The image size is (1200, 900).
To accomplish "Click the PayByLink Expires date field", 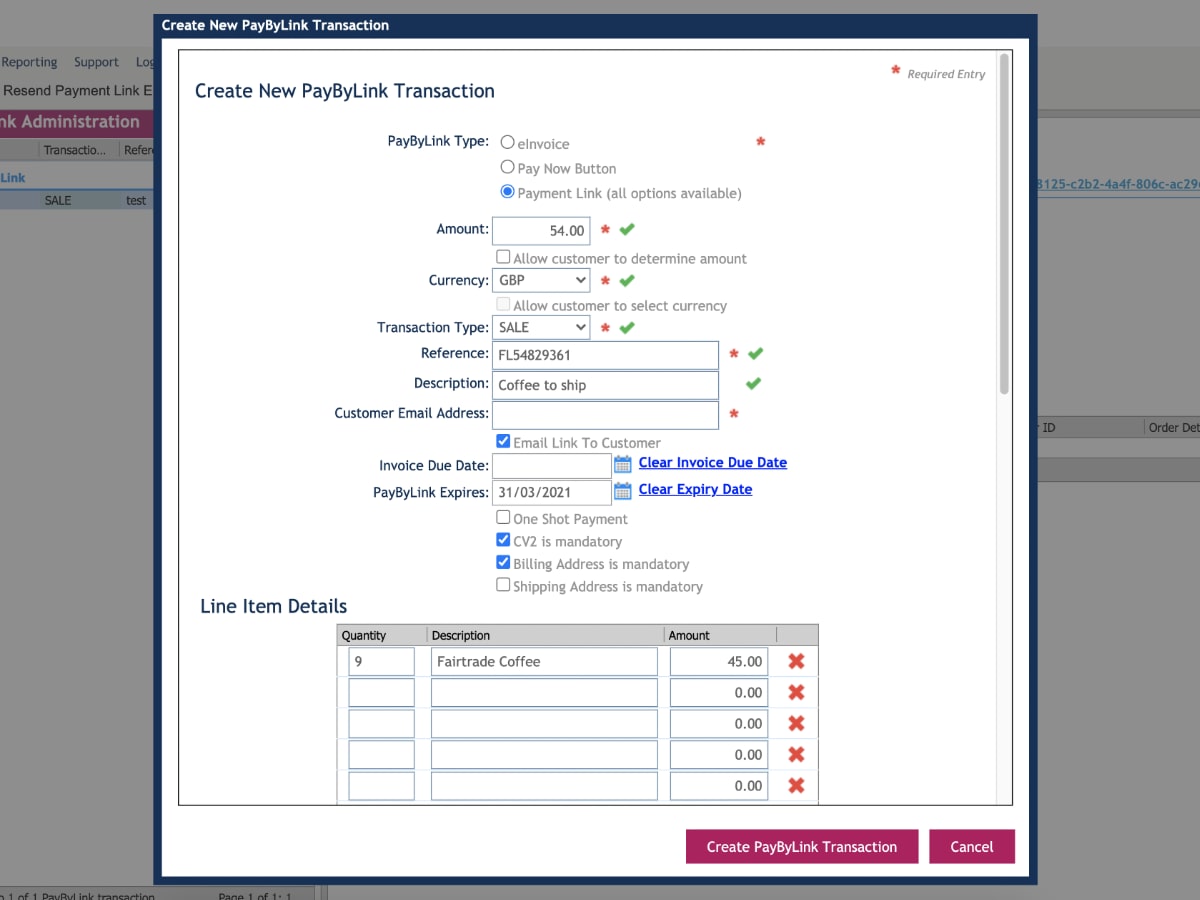I will [552, 492].
